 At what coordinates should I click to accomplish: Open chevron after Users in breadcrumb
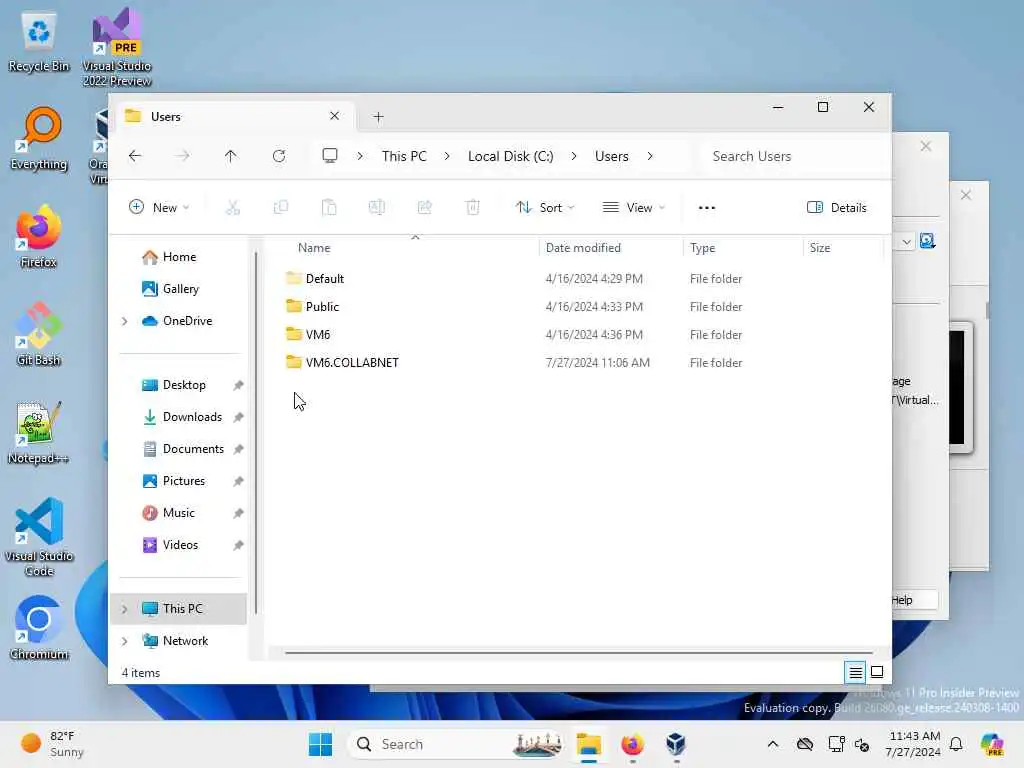(650, 156)
